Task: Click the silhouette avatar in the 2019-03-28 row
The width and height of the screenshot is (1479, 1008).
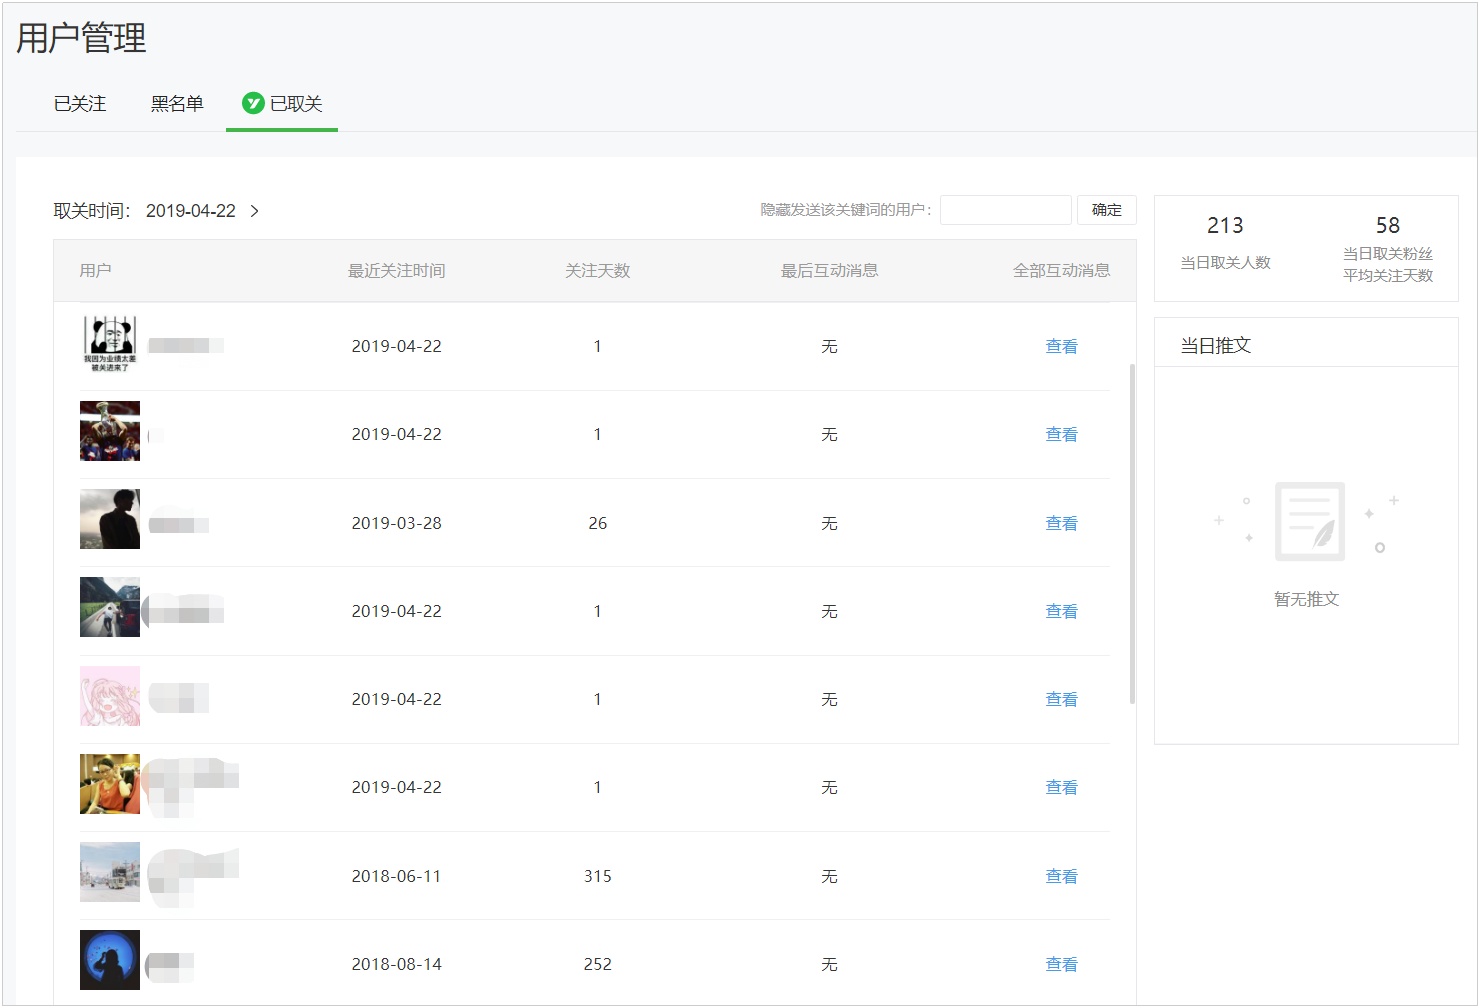Action: point(110,519)
